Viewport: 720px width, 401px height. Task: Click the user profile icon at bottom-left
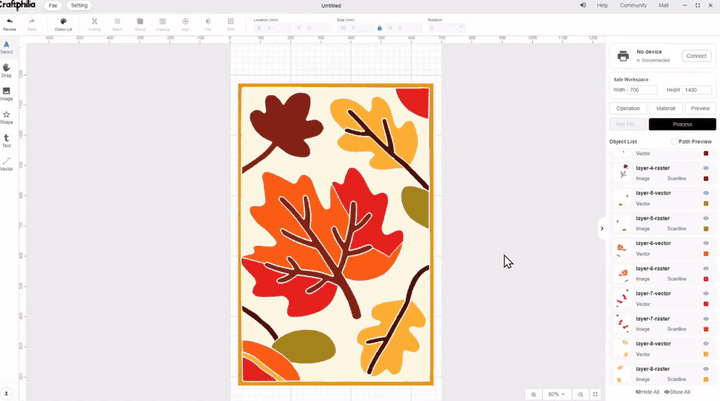6,394
